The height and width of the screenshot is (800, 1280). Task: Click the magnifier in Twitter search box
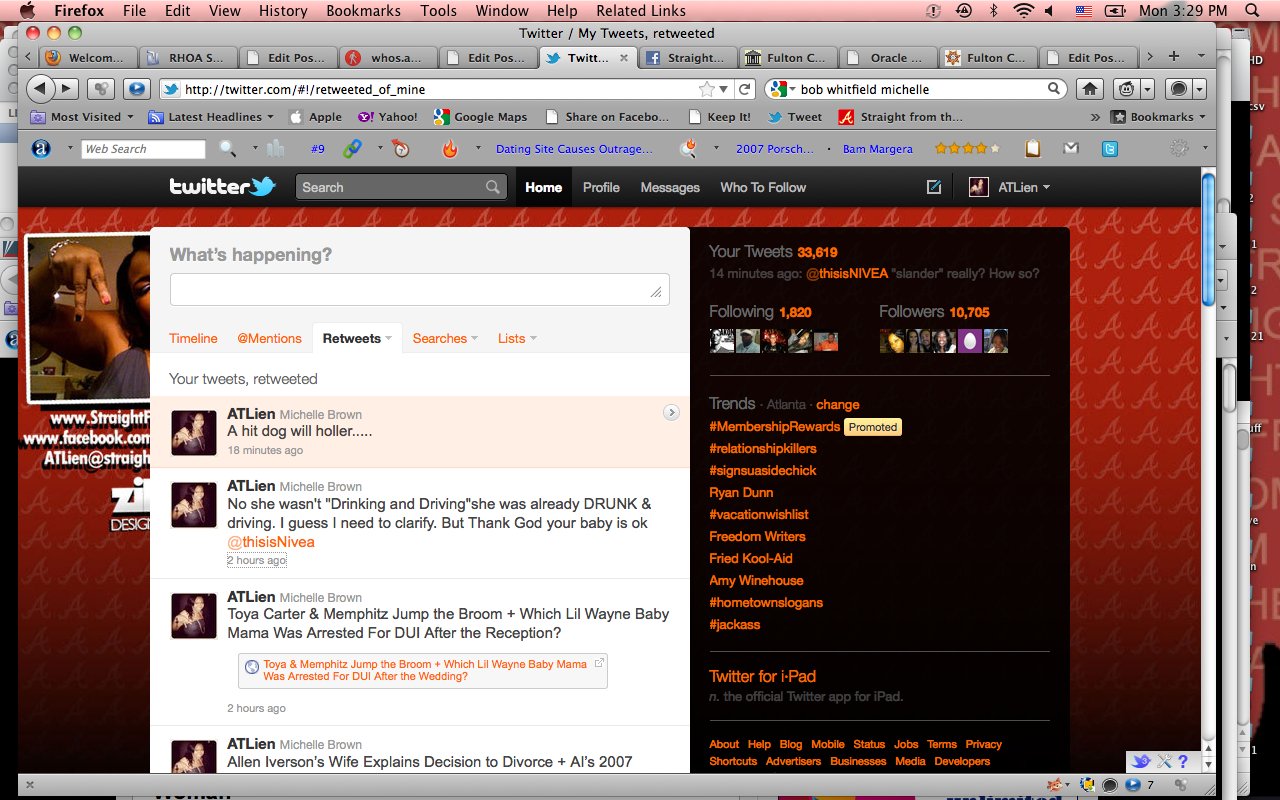492,187
